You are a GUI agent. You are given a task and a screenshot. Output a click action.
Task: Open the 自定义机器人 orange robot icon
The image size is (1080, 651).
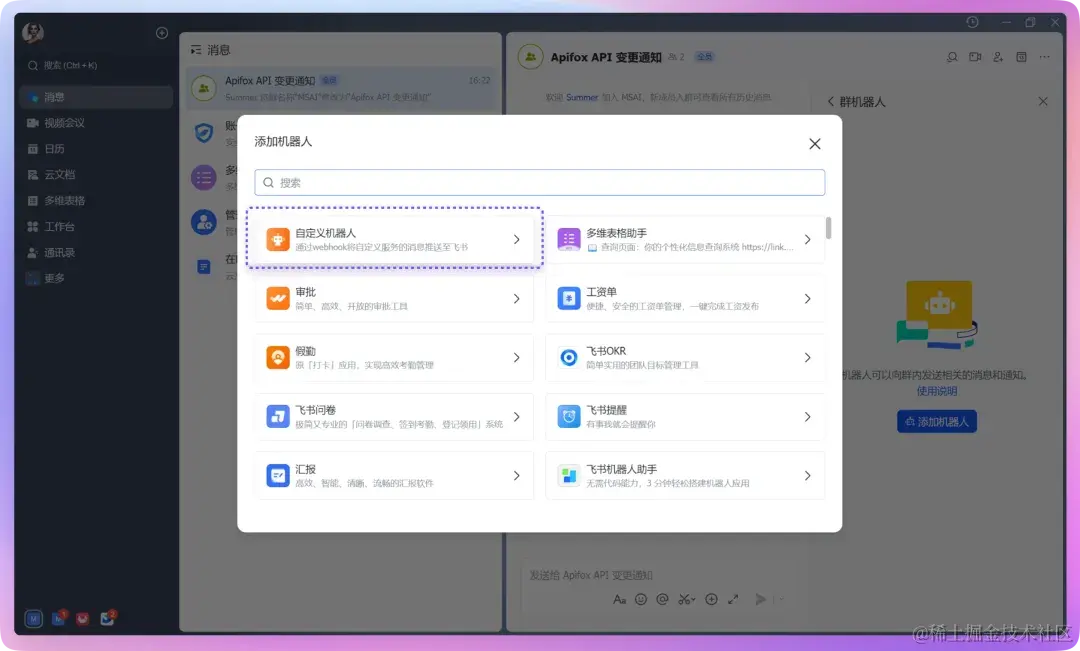(x=278, y=240)
